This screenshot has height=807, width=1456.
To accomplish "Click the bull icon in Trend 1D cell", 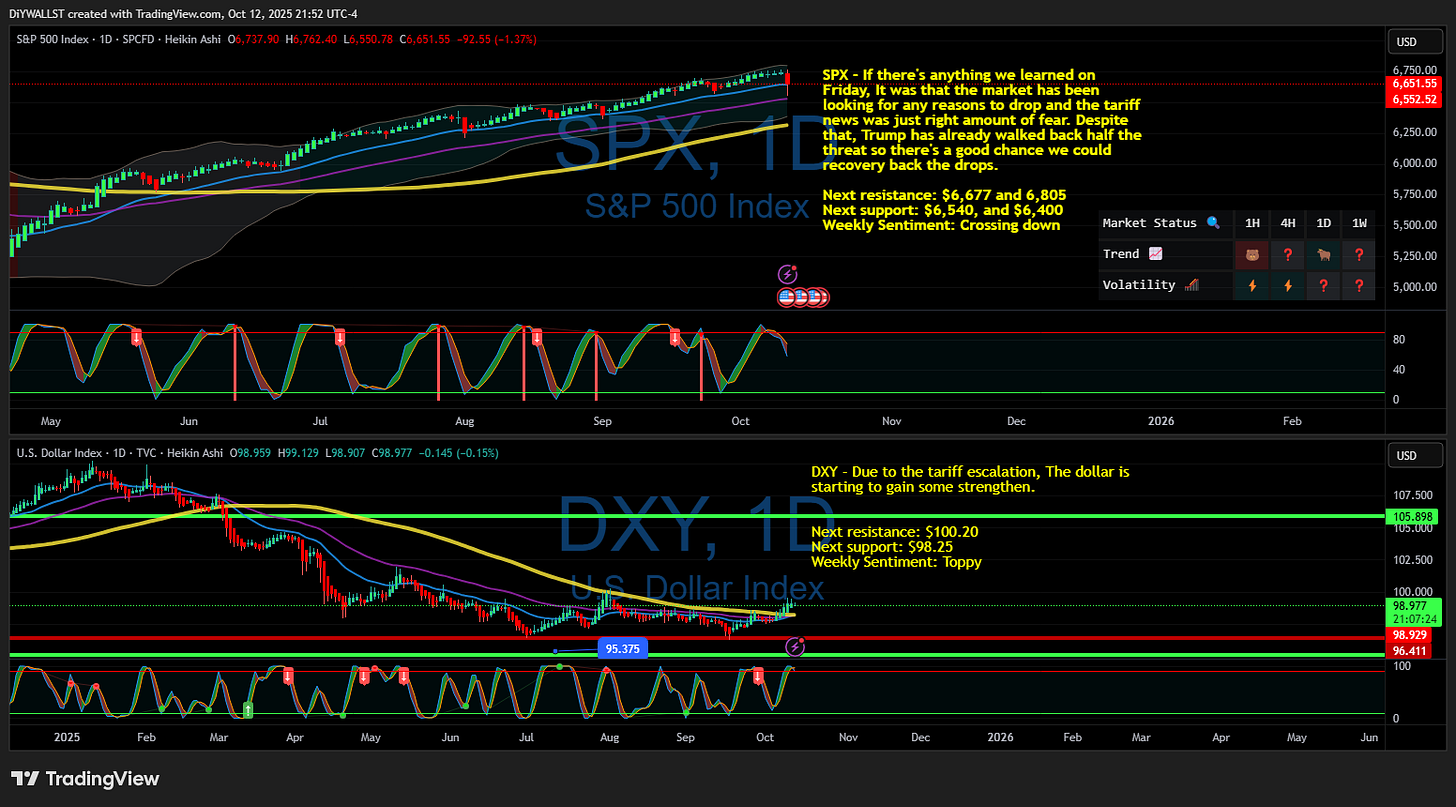I will [x=1323, y=254].
